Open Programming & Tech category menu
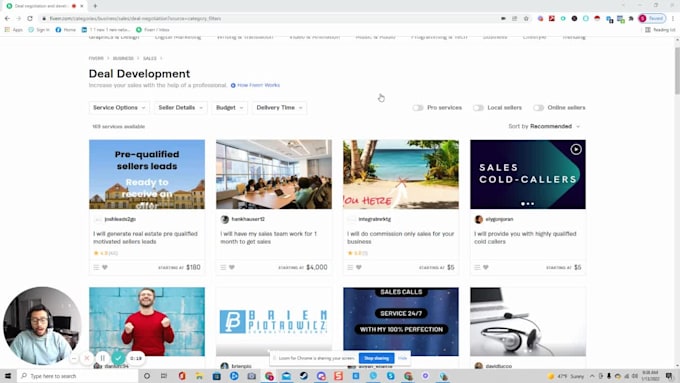This screenshot has height=383, width=680. coord(439,38)
